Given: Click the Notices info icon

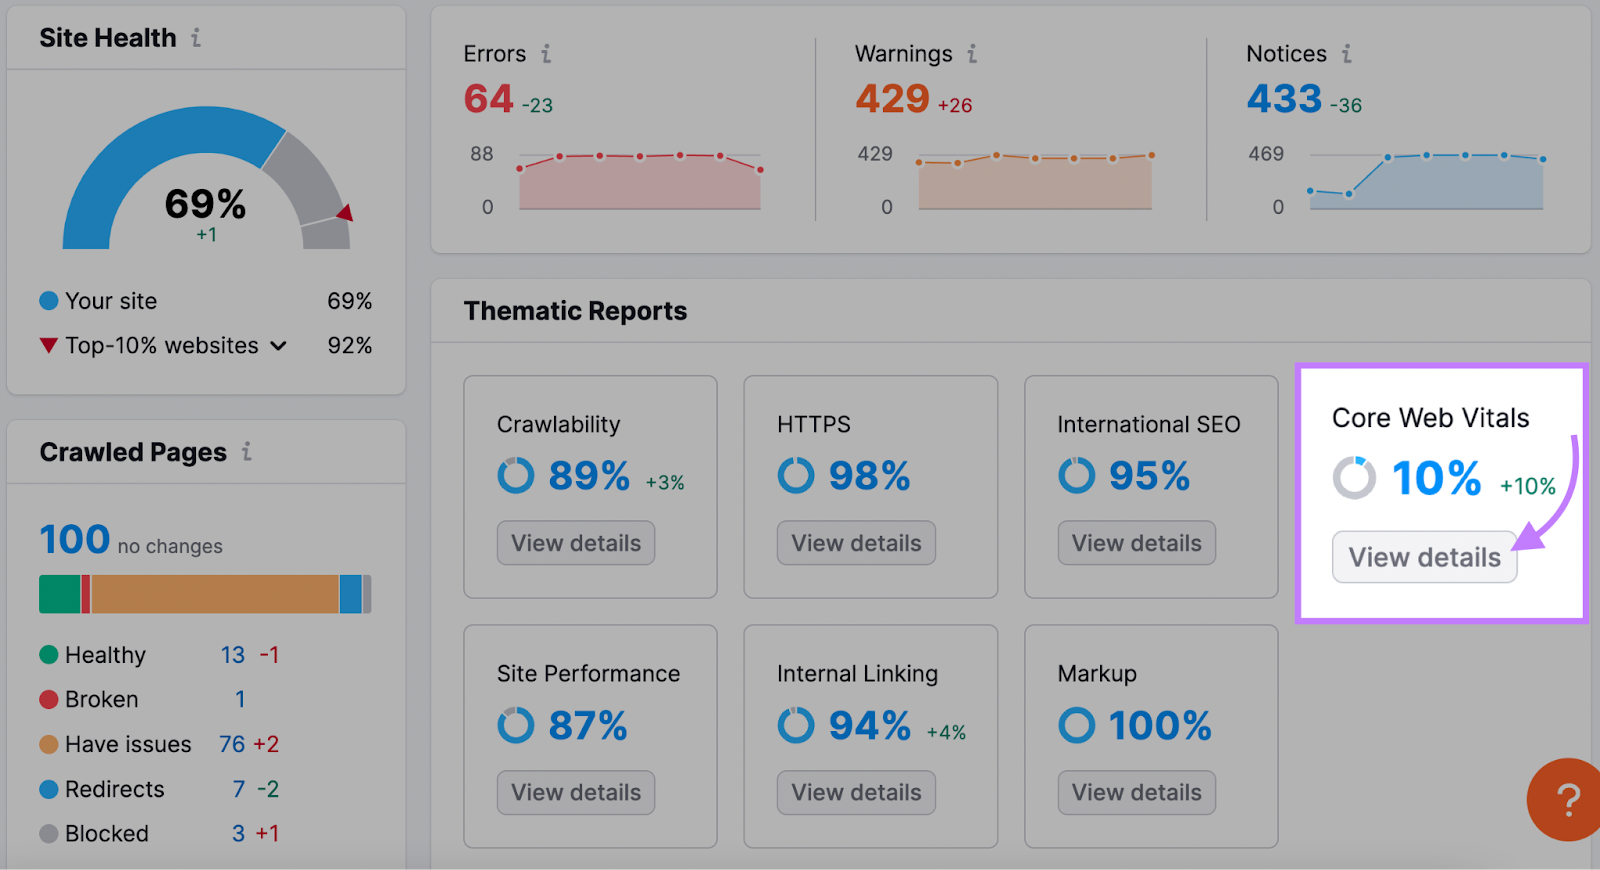Looking at the screenshot, I should click(1348, 55).
